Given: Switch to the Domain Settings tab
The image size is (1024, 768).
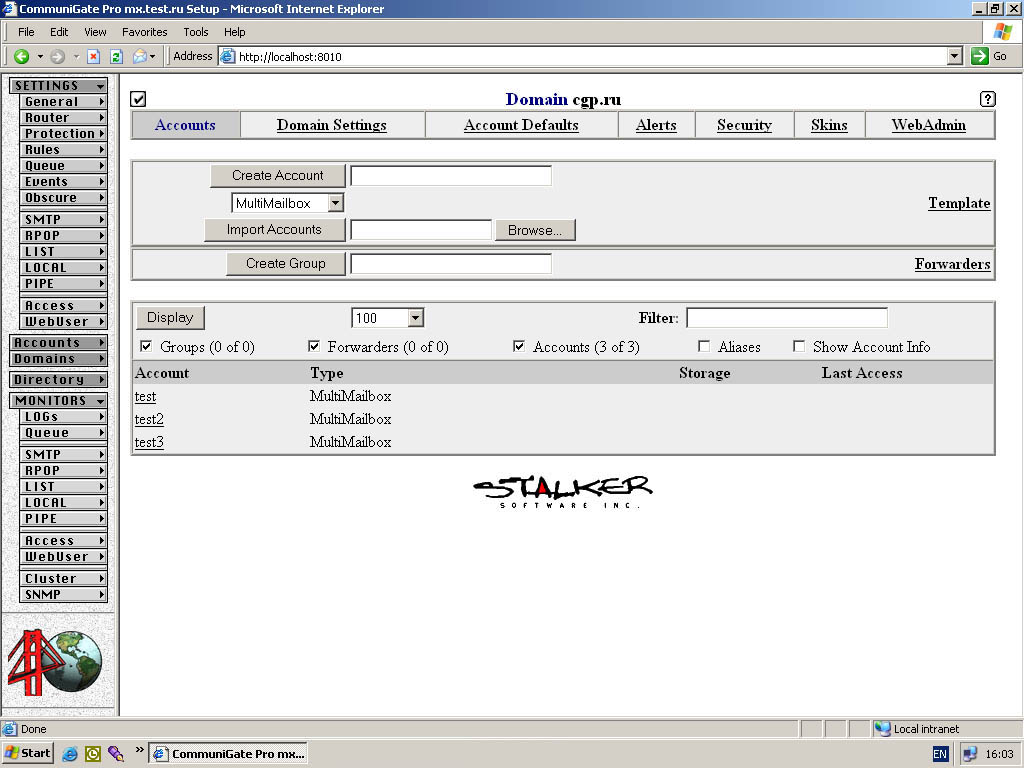Looking at the screenshot, I should coord(332,125).
